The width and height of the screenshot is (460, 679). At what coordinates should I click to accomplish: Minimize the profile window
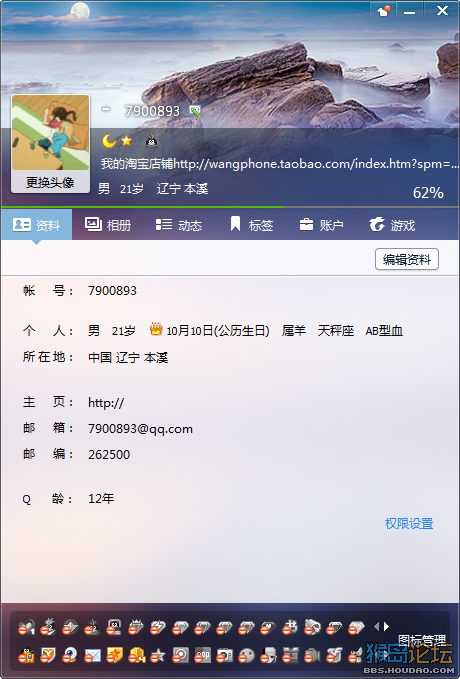[409, 11]
